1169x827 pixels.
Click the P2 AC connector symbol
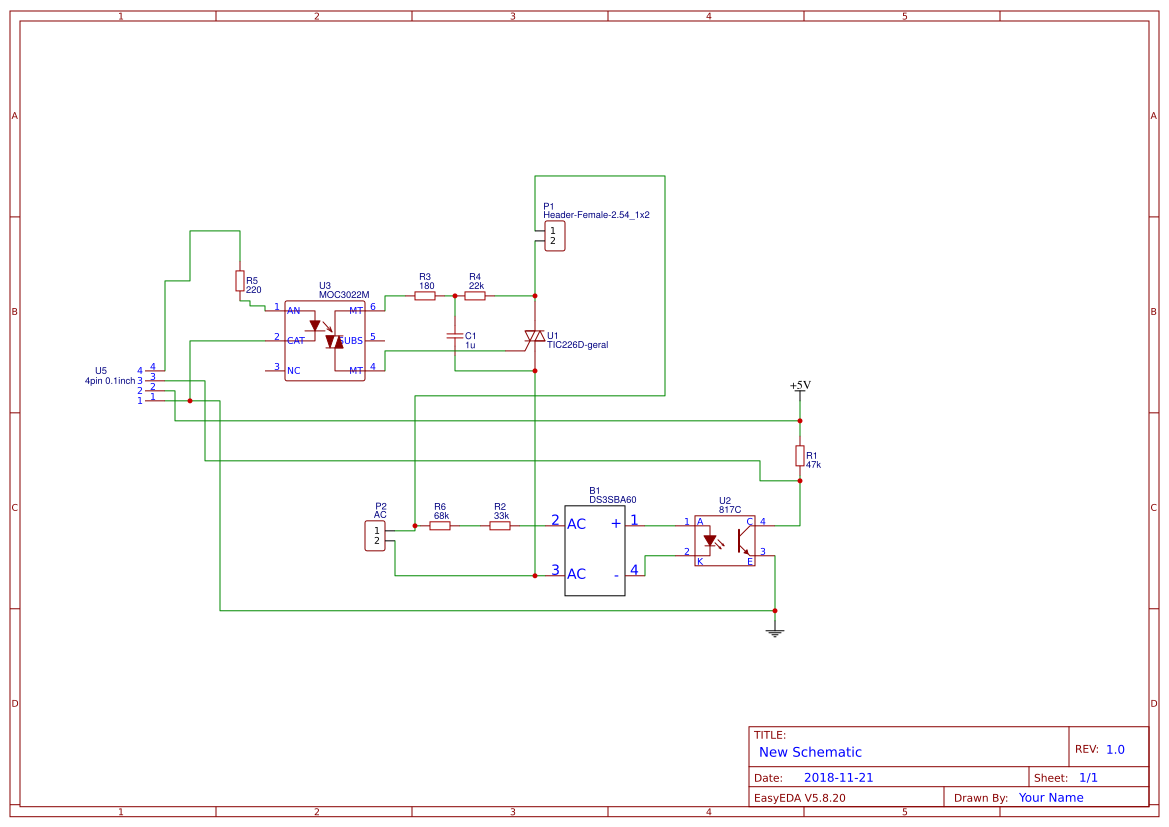point(375,536)
